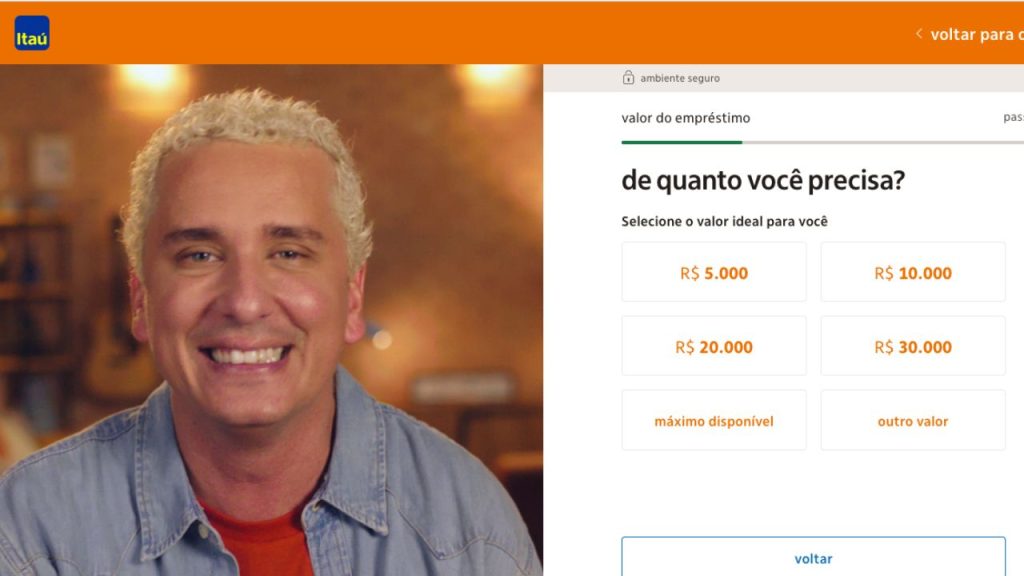
Task: Click the gray unfilled progress bar portion
Action: click(883, 142)
